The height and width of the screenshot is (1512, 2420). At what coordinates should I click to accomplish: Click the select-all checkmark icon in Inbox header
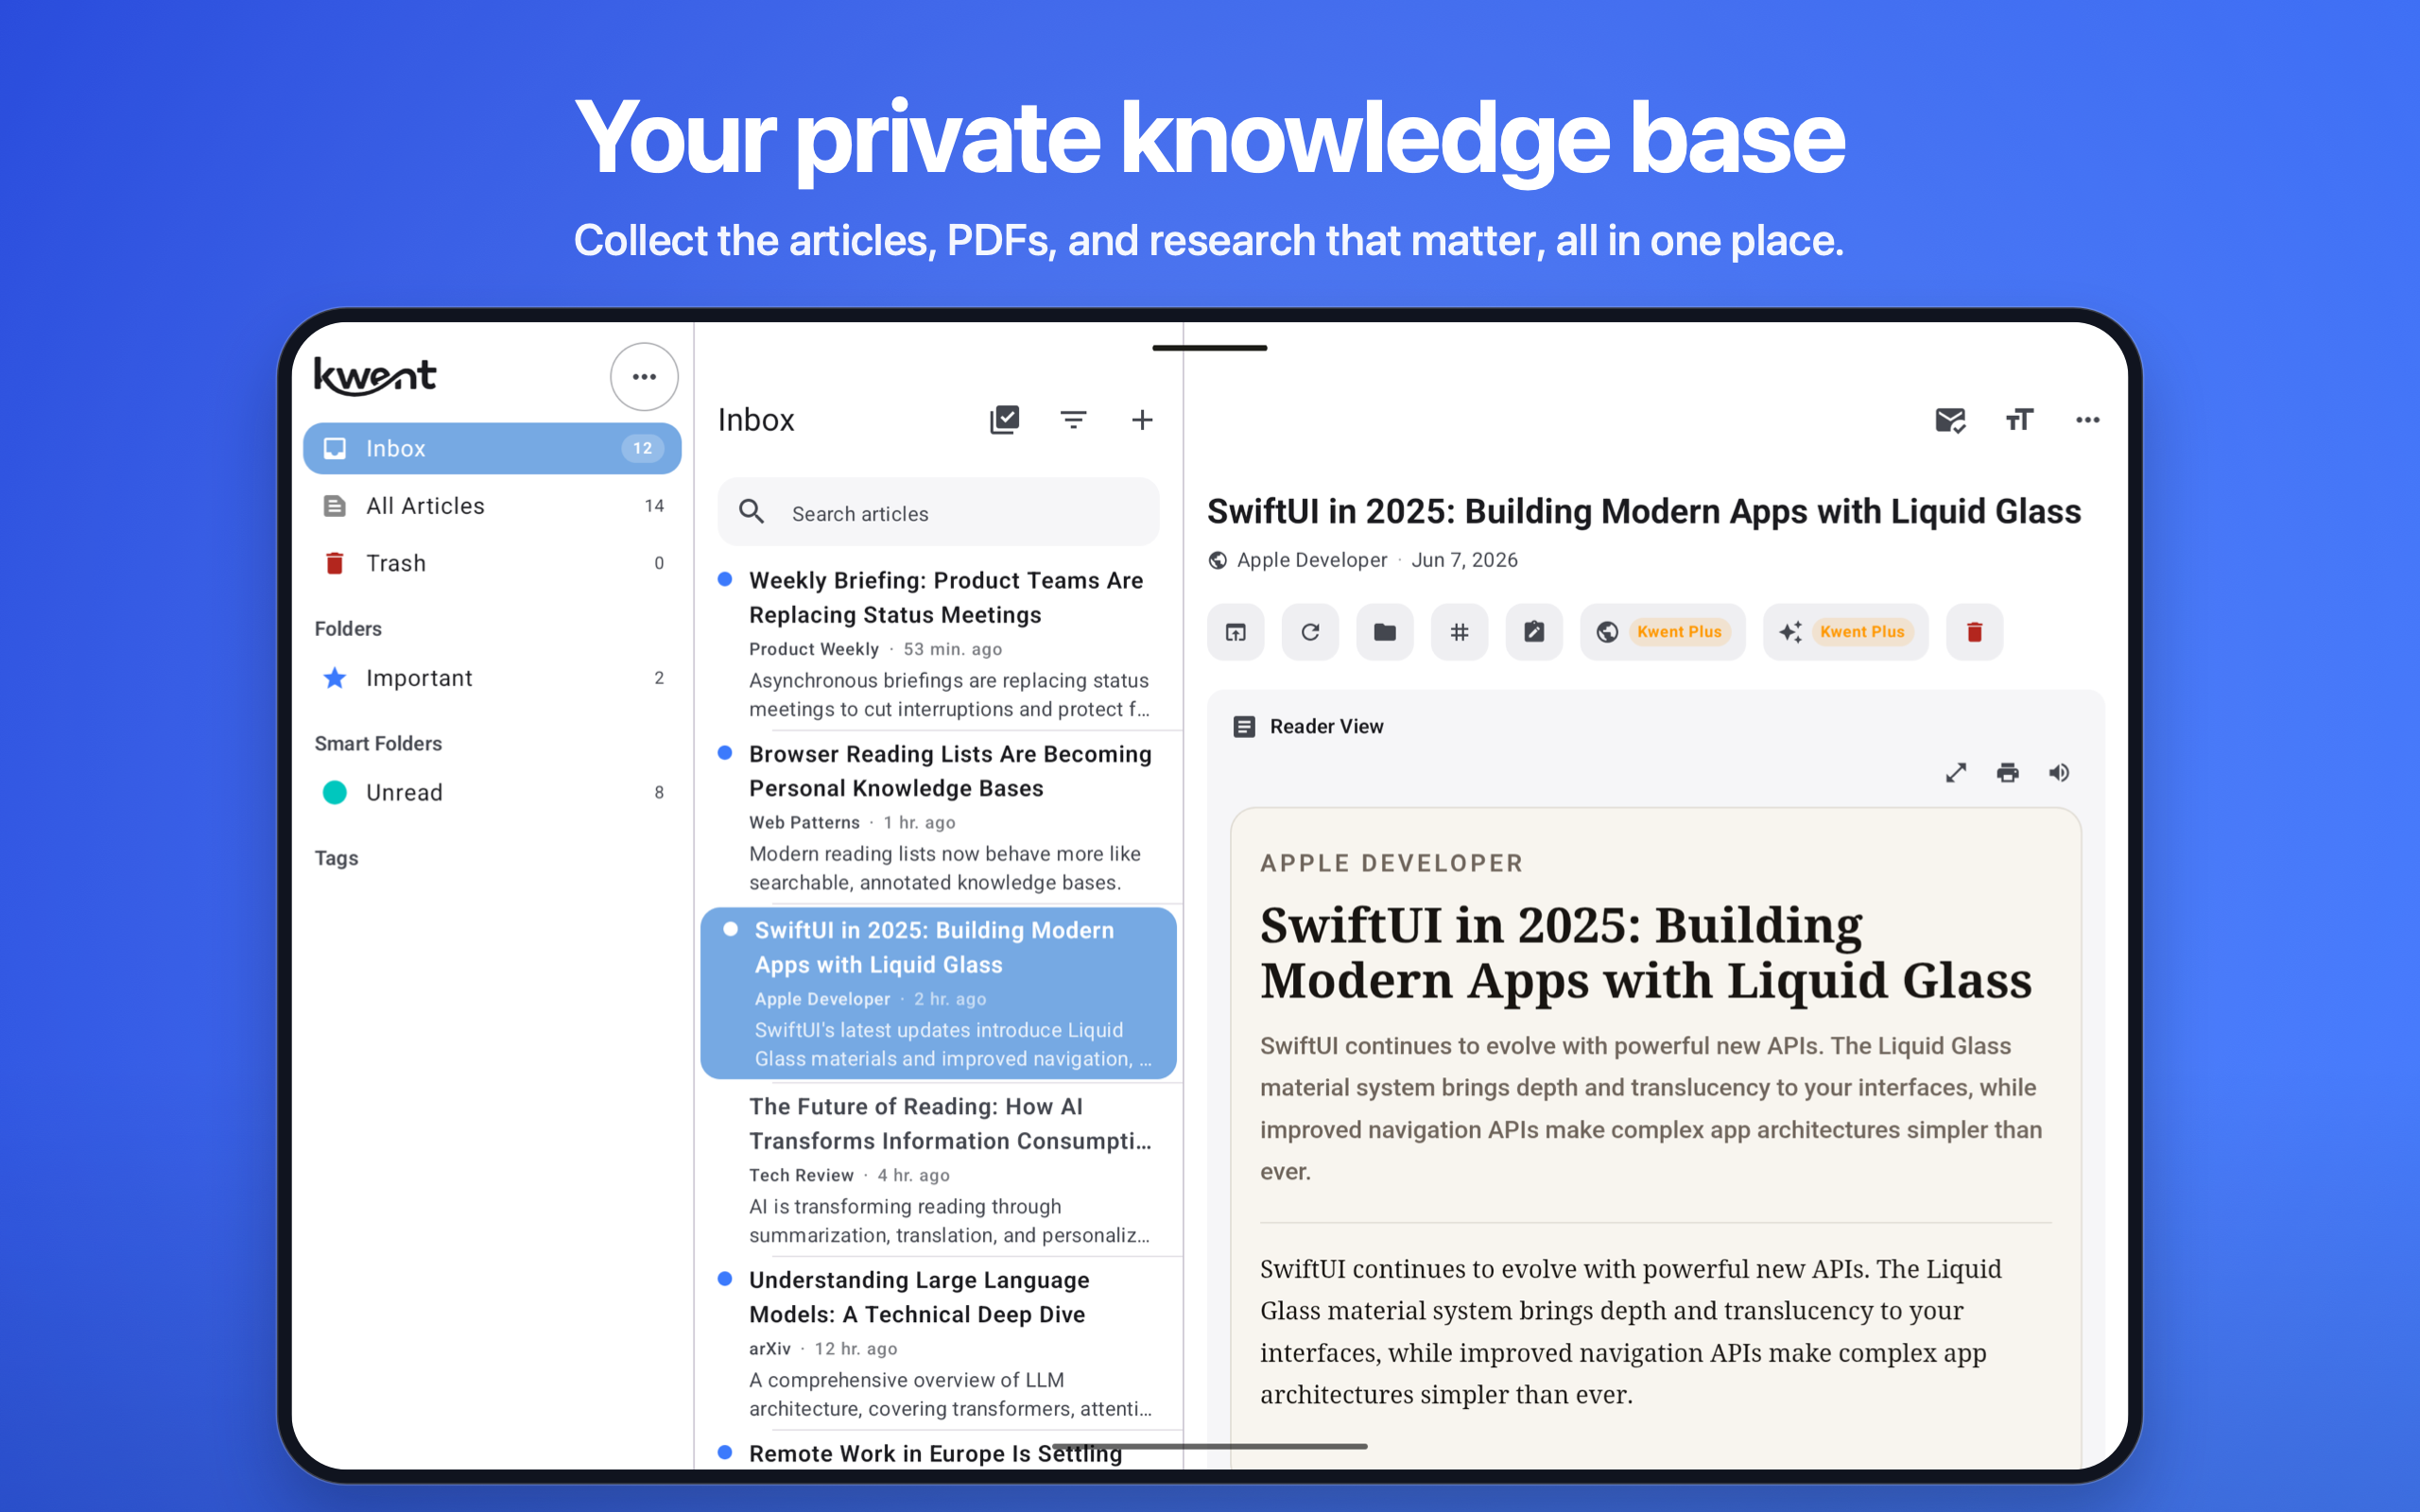pos(1004,420)
